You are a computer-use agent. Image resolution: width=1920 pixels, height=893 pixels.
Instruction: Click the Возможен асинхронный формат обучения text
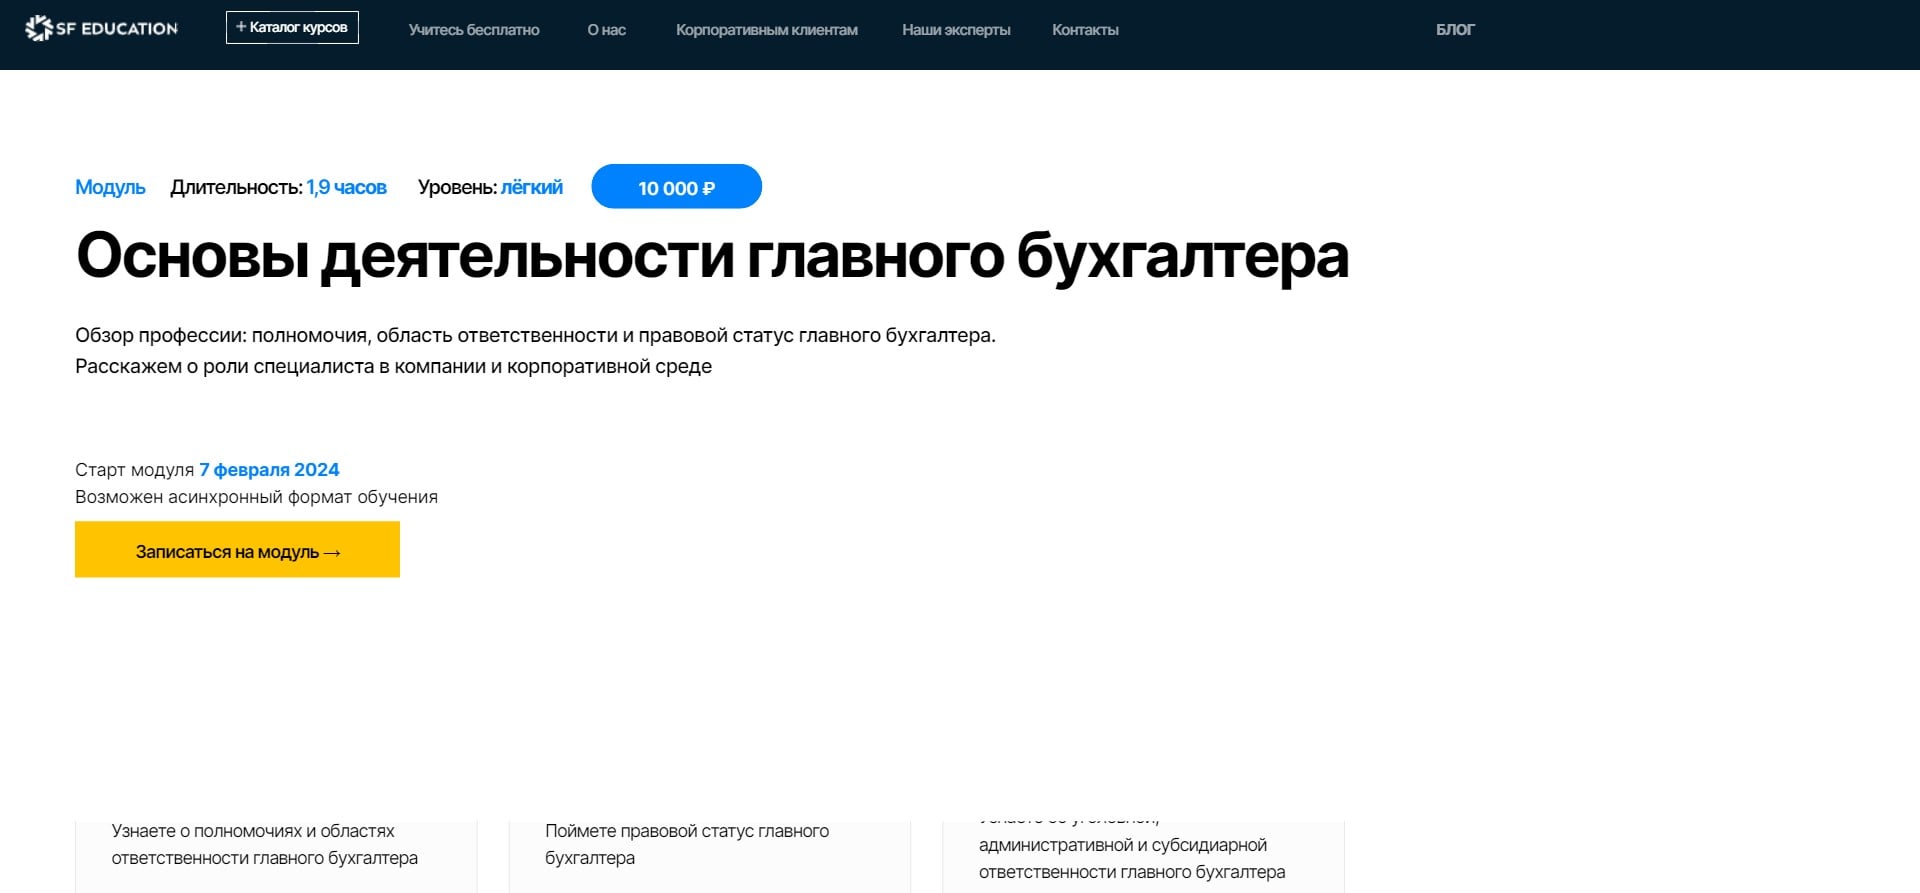[256, 497]
